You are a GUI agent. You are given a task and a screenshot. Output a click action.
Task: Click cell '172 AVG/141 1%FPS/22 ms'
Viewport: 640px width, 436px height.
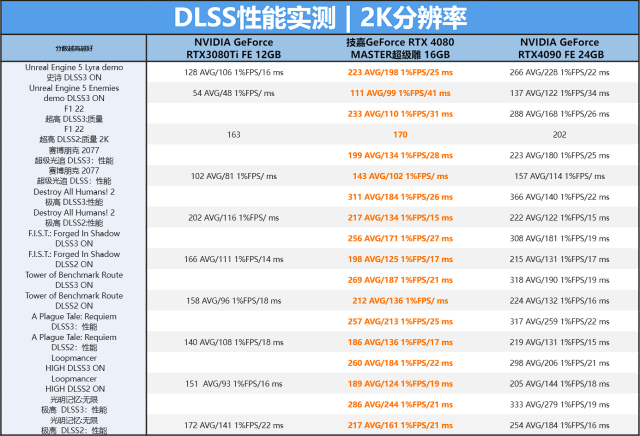tap(233, 425)
